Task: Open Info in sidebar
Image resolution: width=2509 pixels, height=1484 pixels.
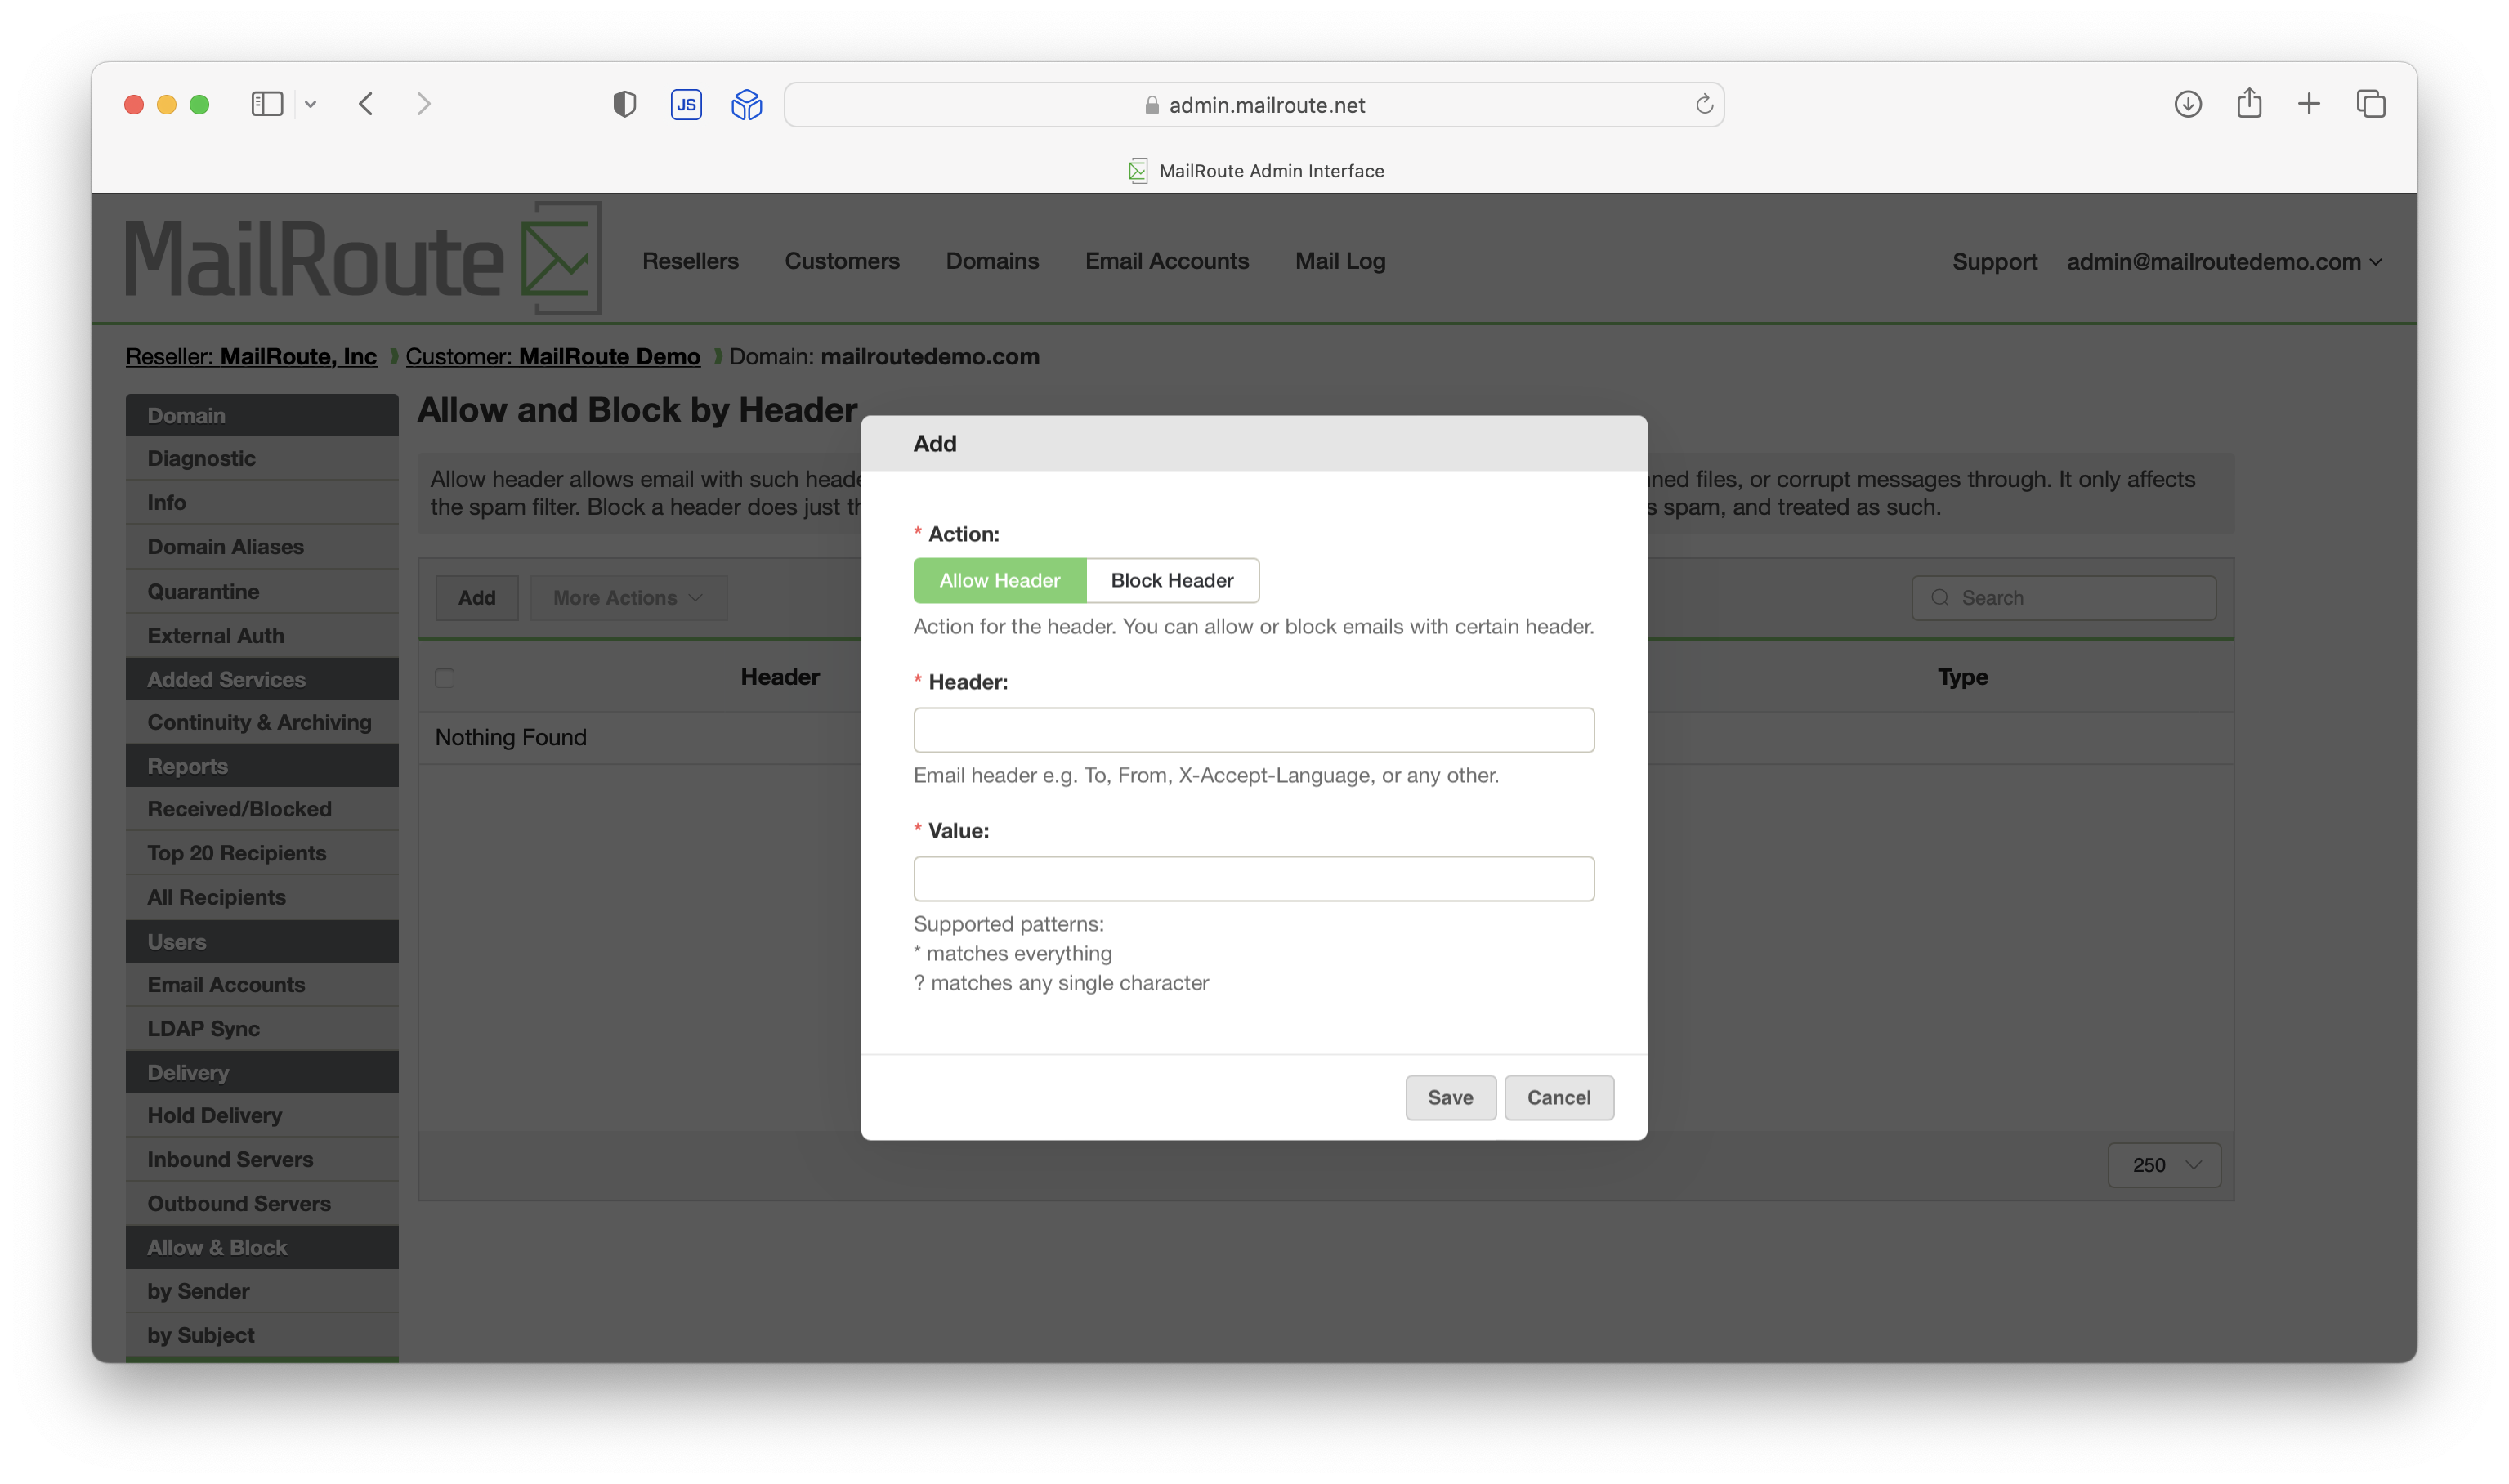Action: [x=262, y=502]
